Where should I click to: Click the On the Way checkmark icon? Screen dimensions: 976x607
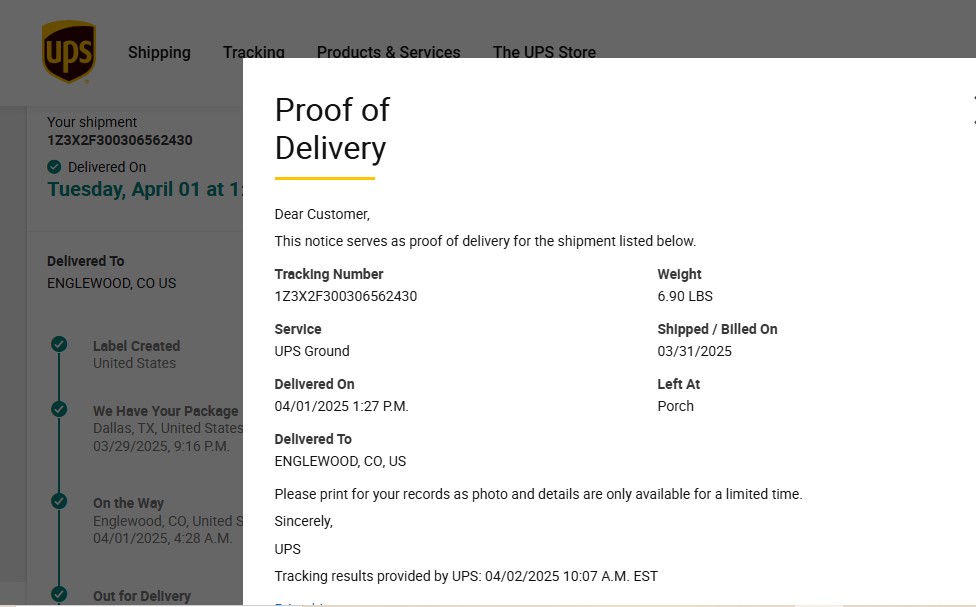click(x=59, y=501)
